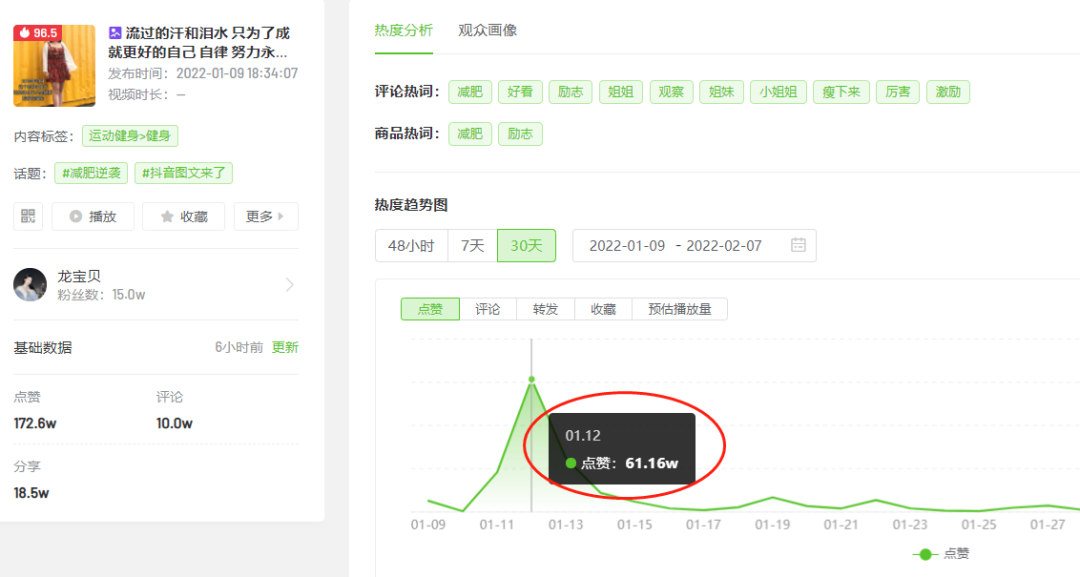Expand 龙宝贝's profile via the right chevron
Screen dimensions: 1080x577
pyautogui.click(x=290, y=285)
